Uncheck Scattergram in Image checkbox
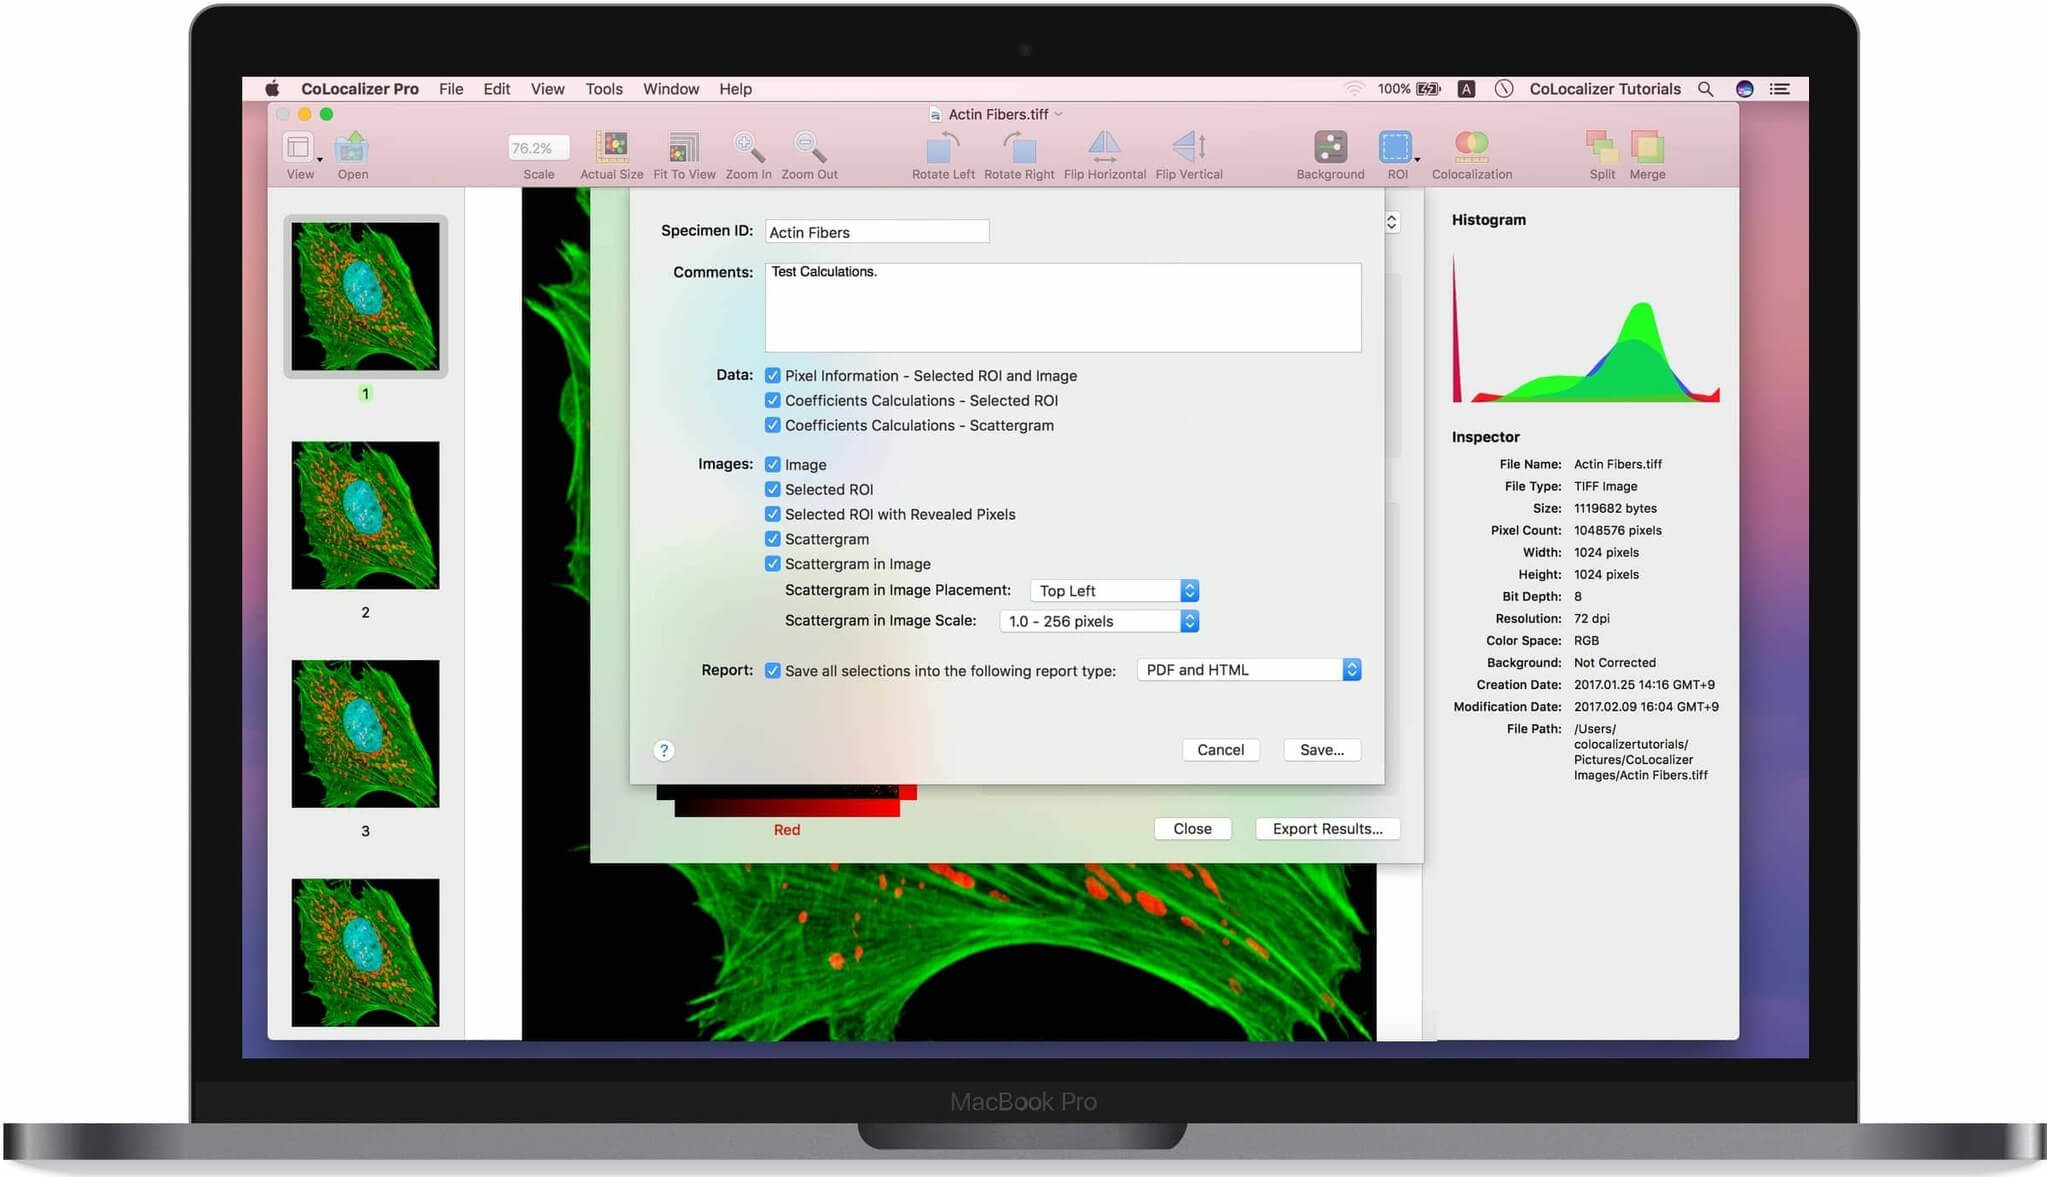 (772, 564)
